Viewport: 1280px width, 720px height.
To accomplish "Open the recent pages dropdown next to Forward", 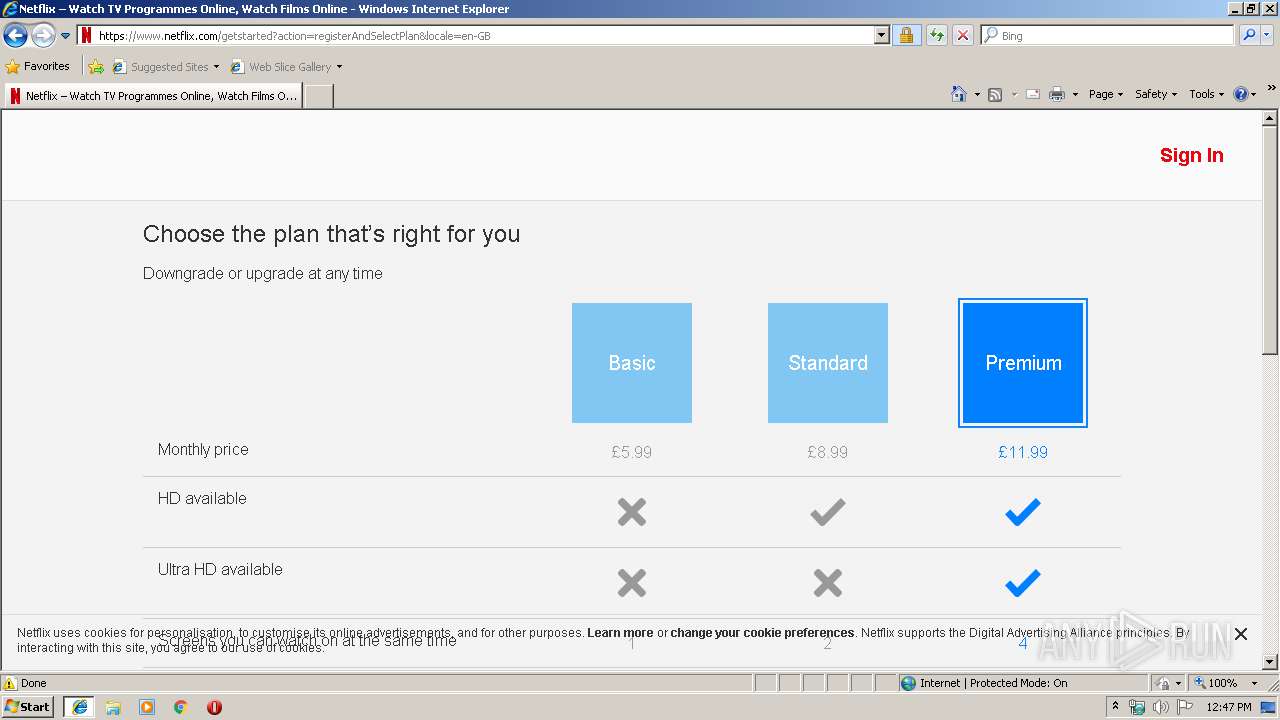I will tap(65, 36).
